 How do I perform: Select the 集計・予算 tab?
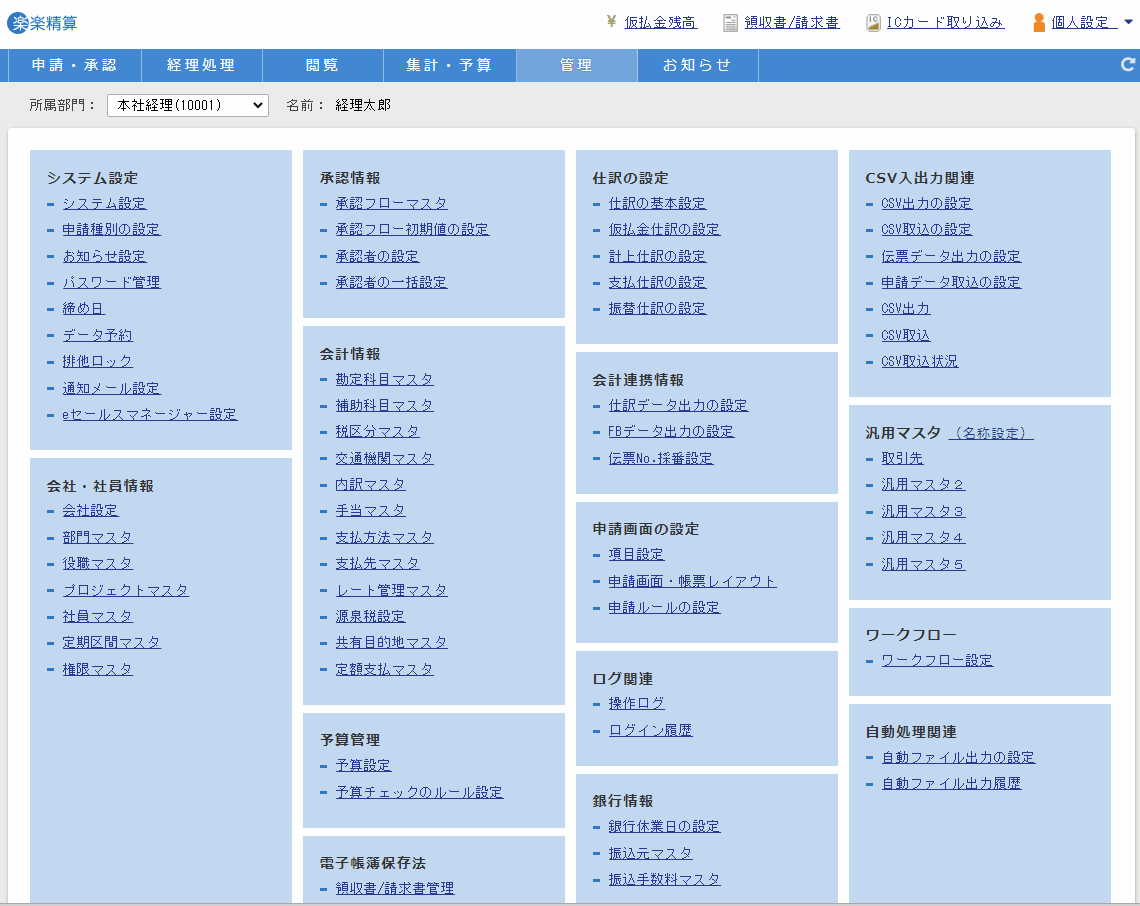pyautogui.click(x=449, y=65)
